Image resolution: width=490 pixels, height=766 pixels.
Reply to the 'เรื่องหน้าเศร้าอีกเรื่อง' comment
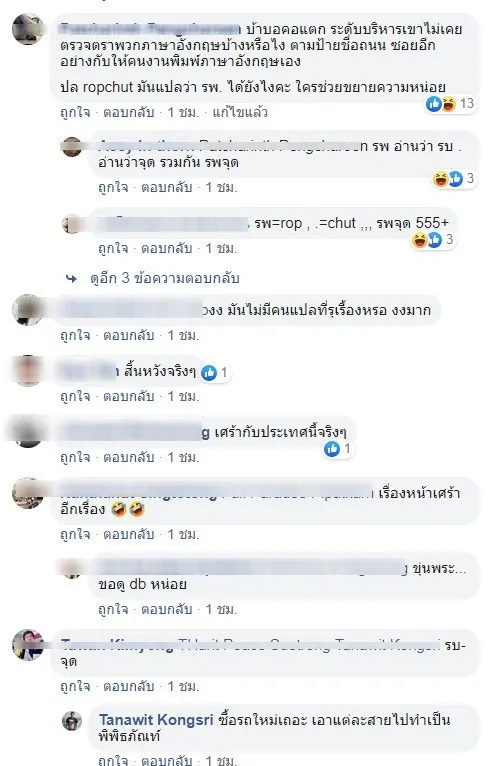128,534
